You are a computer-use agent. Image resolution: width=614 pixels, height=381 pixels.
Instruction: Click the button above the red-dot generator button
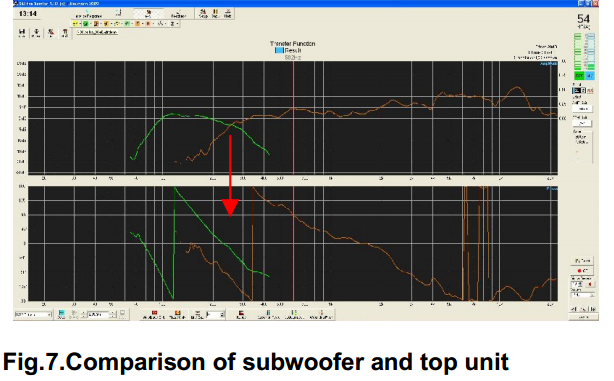[582, 261]
